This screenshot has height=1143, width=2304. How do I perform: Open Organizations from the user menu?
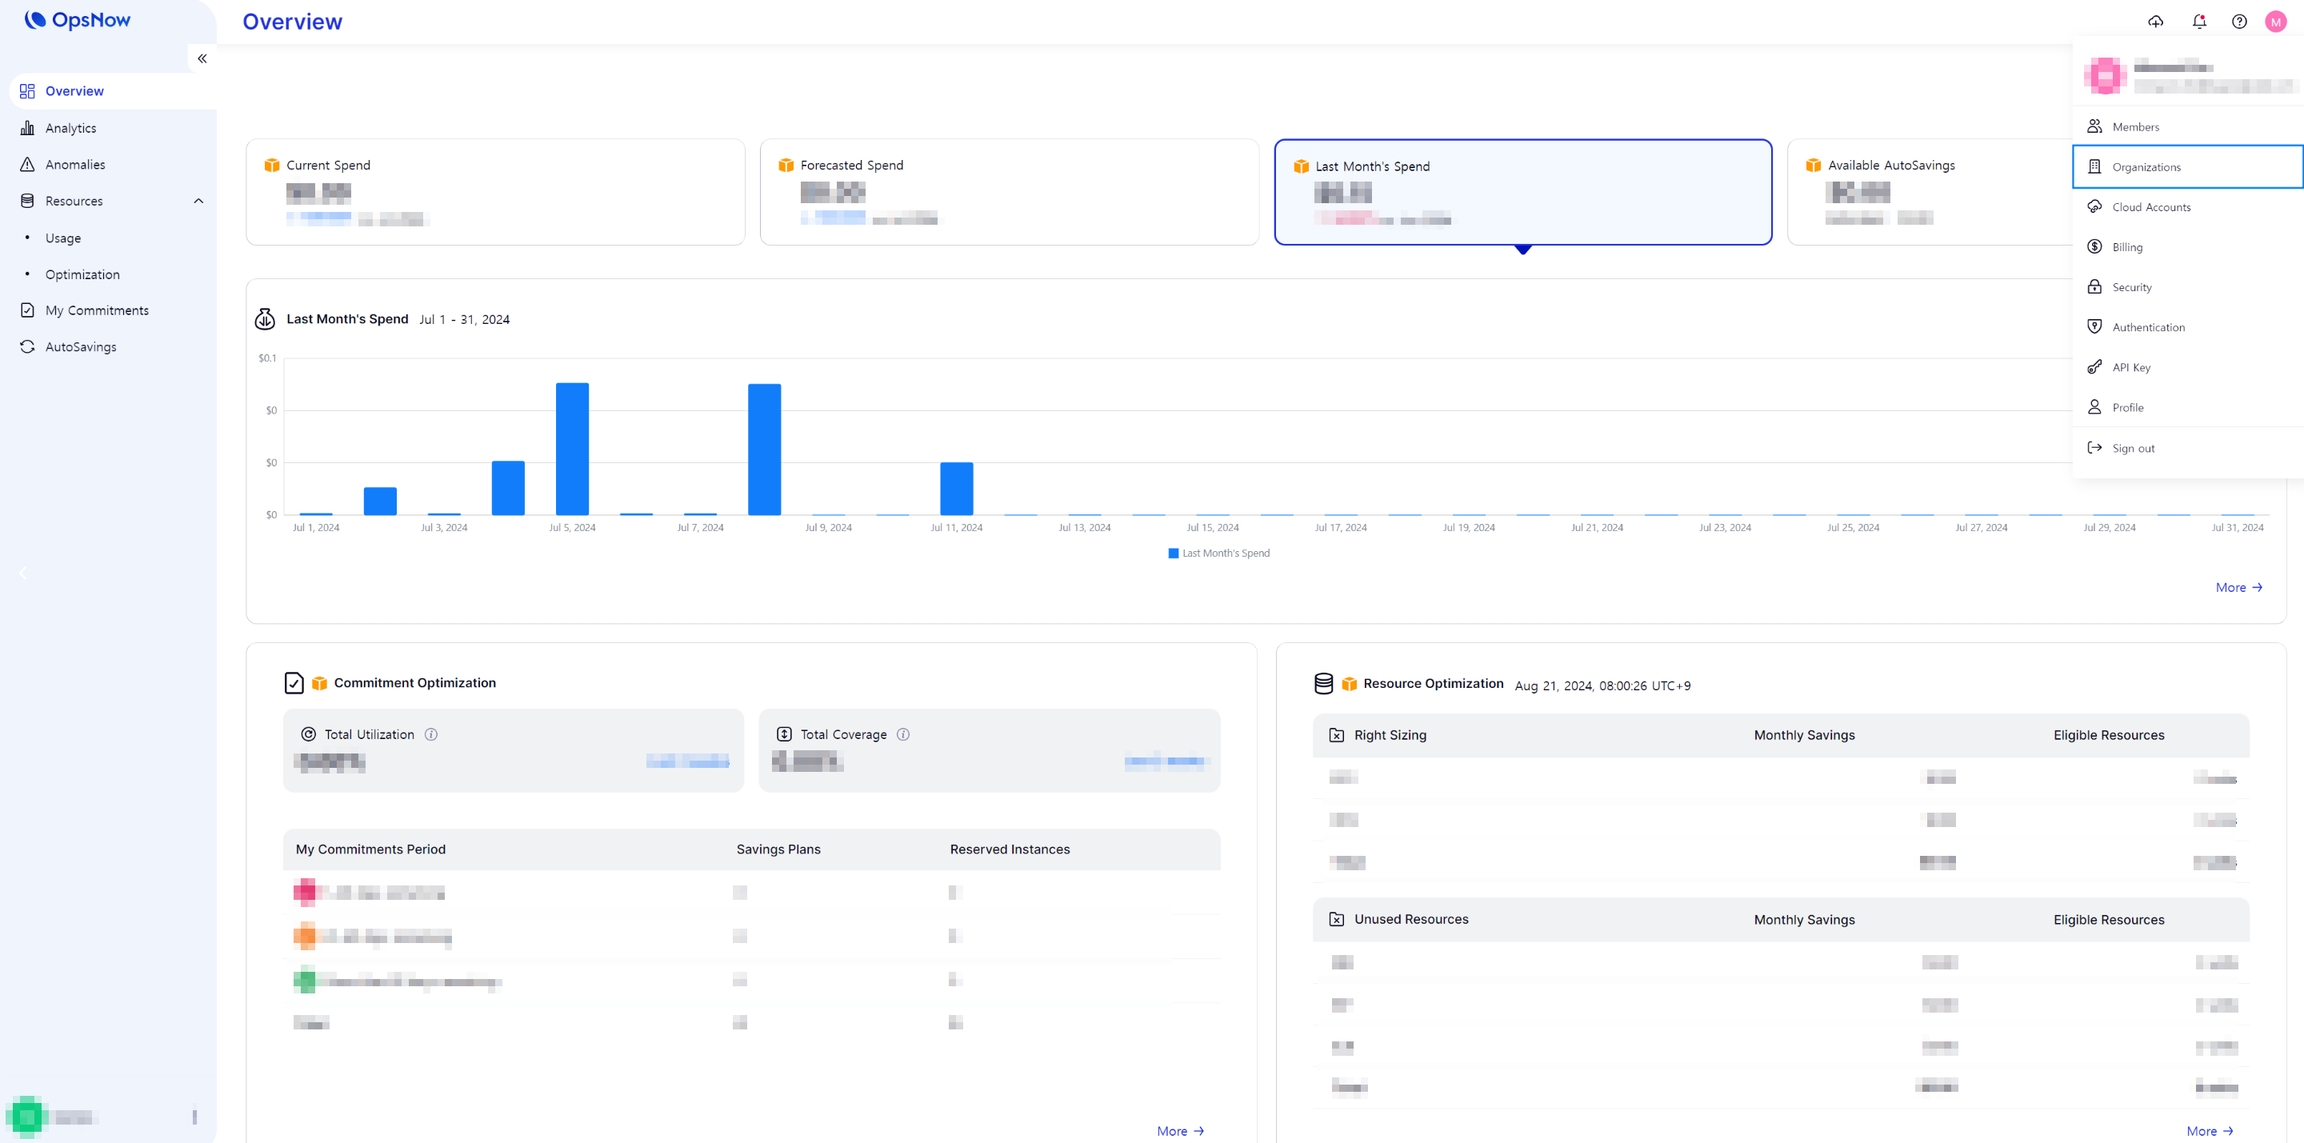click(2146, 167)
